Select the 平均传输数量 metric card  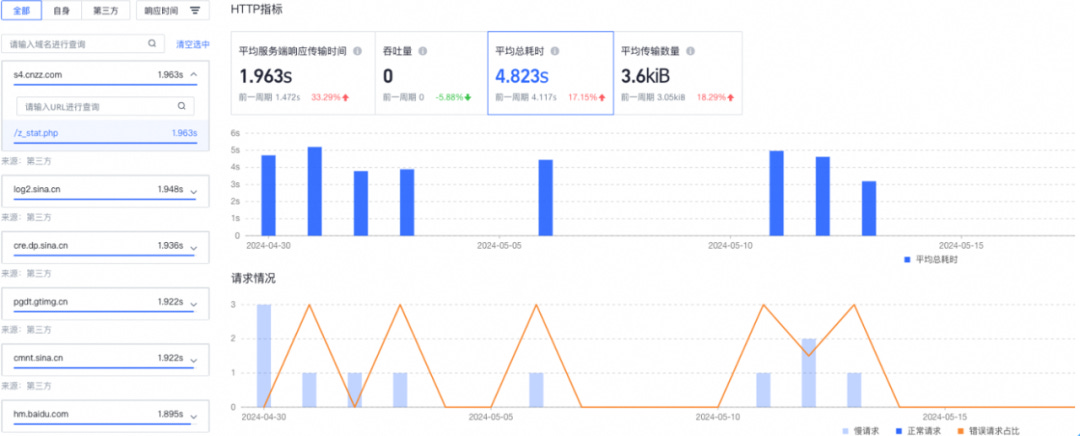click(678, 72)
